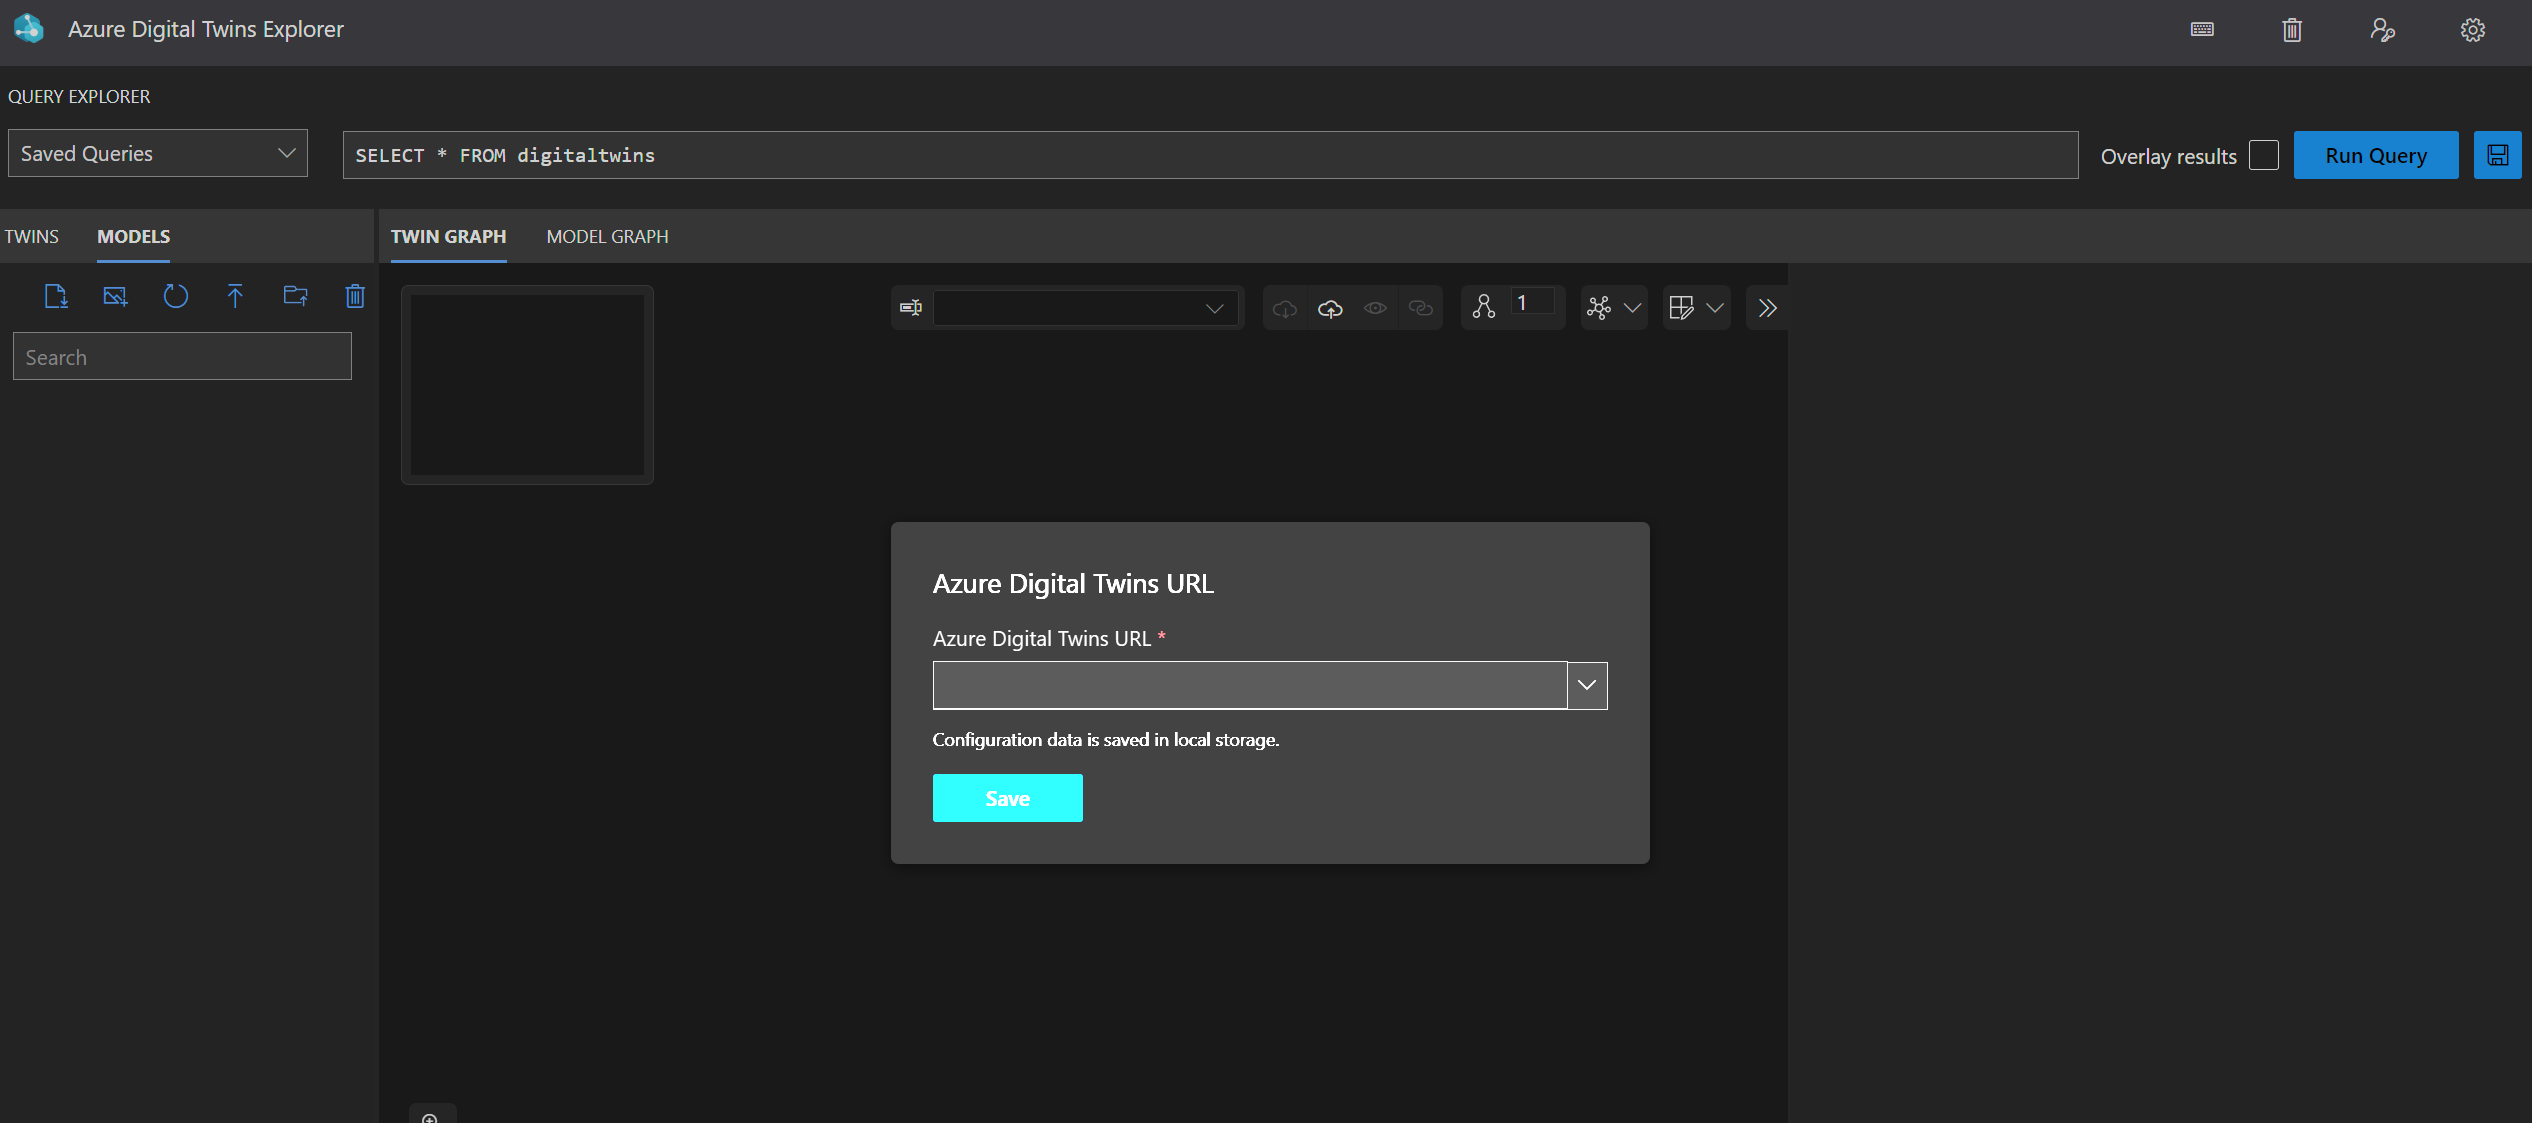Enable the Overlay results checkbox
Viewport: 2532px width, 1123px height.
2264,155
